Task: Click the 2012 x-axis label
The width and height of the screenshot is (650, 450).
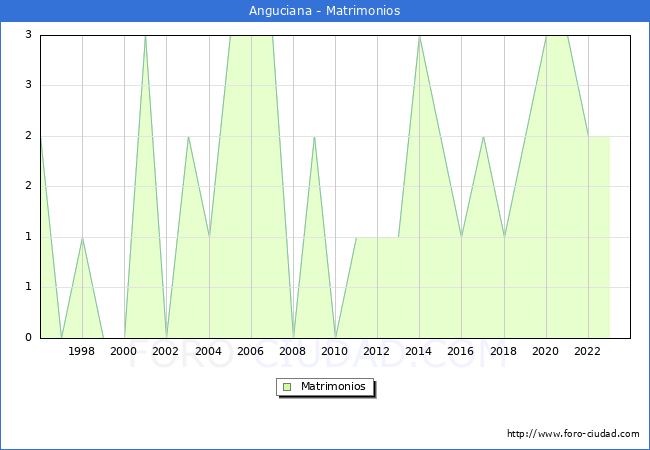Action: 376,351
